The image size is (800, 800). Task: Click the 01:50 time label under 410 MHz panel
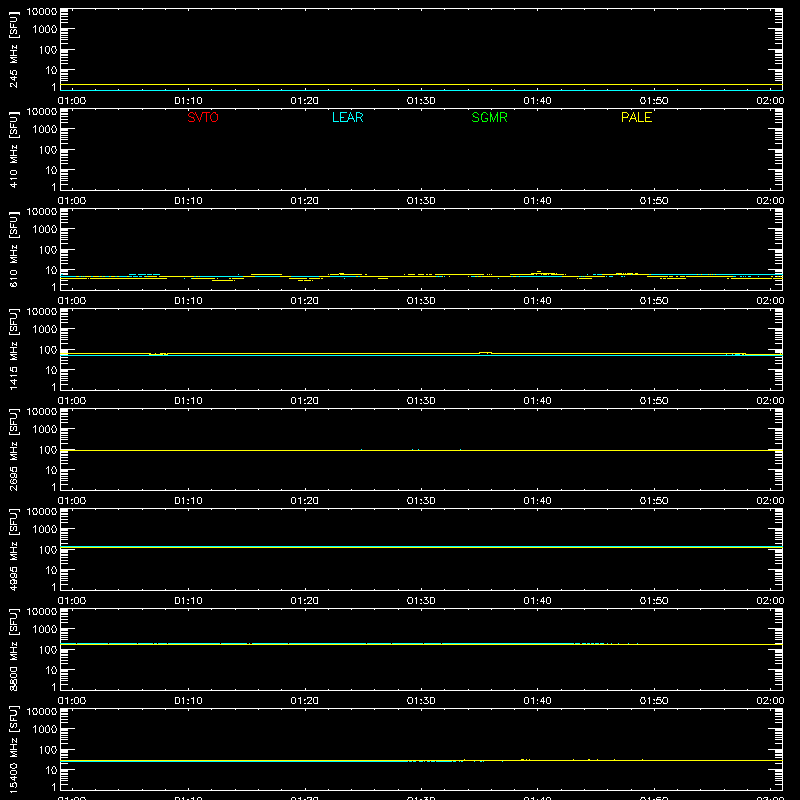(654, 201)
